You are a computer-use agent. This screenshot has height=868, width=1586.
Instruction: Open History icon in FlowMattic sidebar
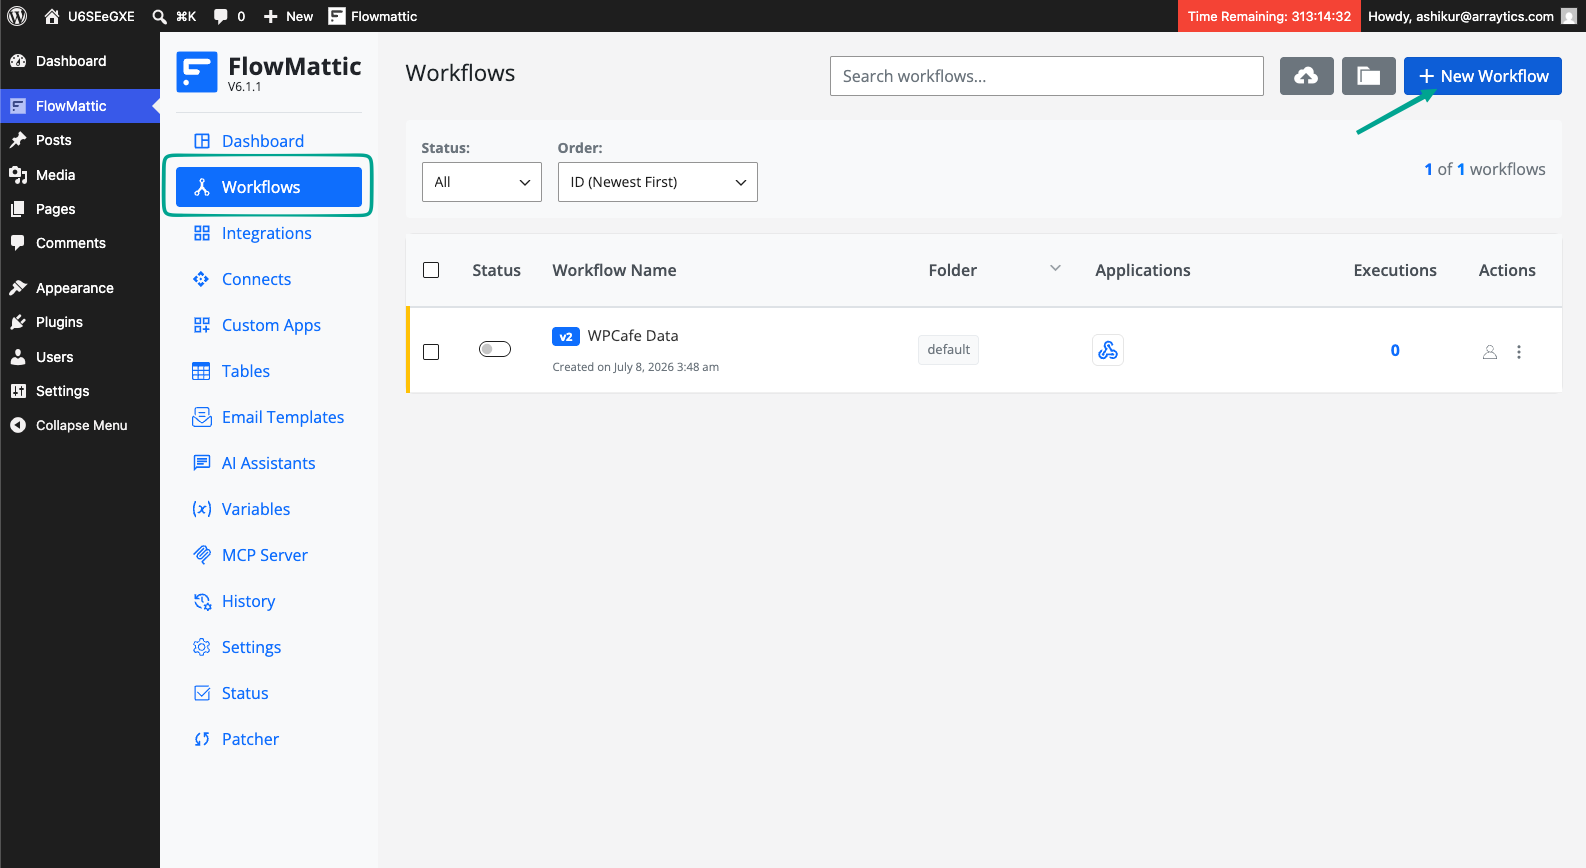(202, 601)
